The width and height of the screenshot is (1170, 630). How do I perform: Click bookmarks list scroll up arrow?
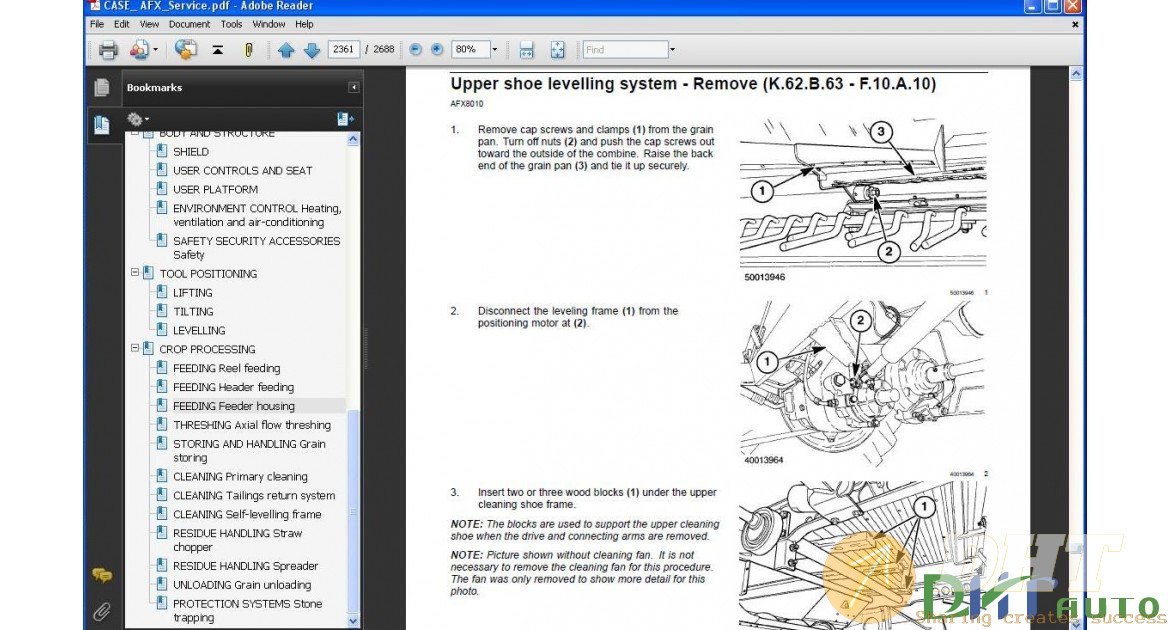pyautogui.click(x=353, y=139)
